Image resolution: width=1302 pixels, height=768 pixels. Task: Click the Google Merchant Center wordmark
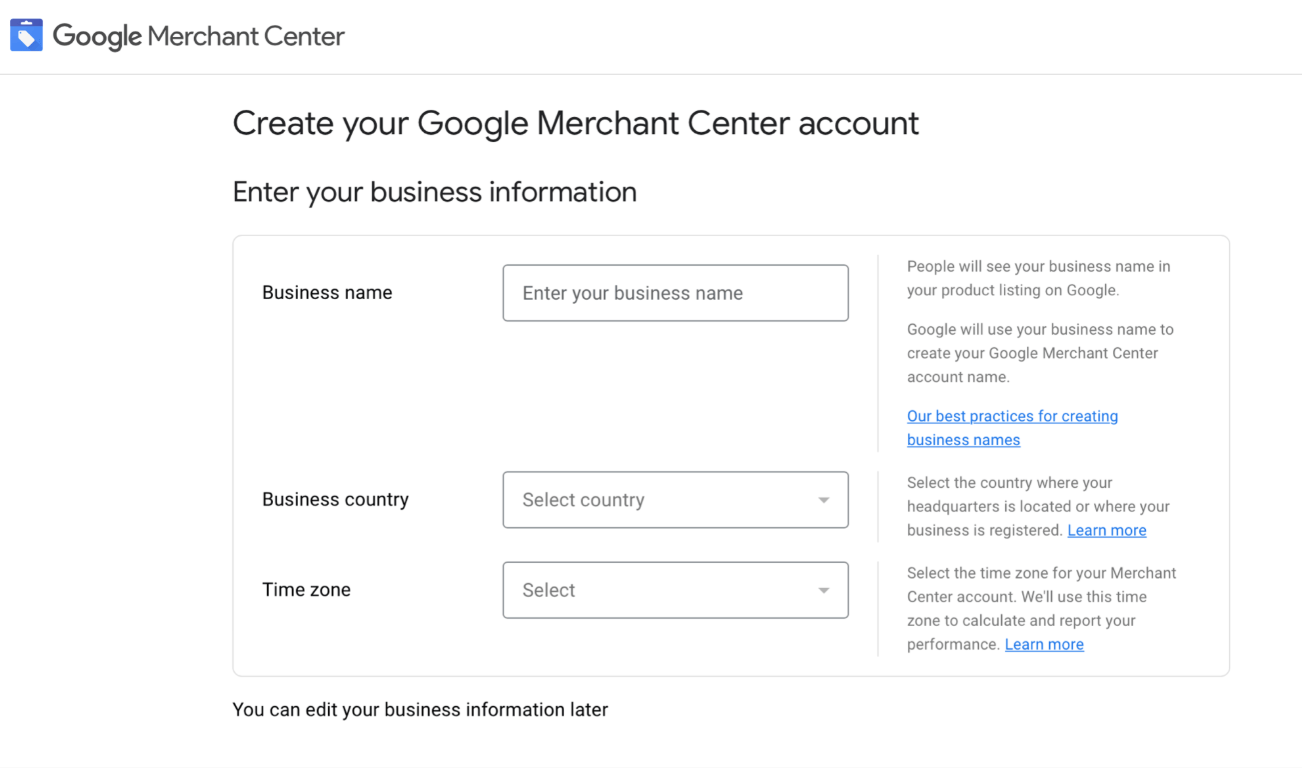click(198, 37)
